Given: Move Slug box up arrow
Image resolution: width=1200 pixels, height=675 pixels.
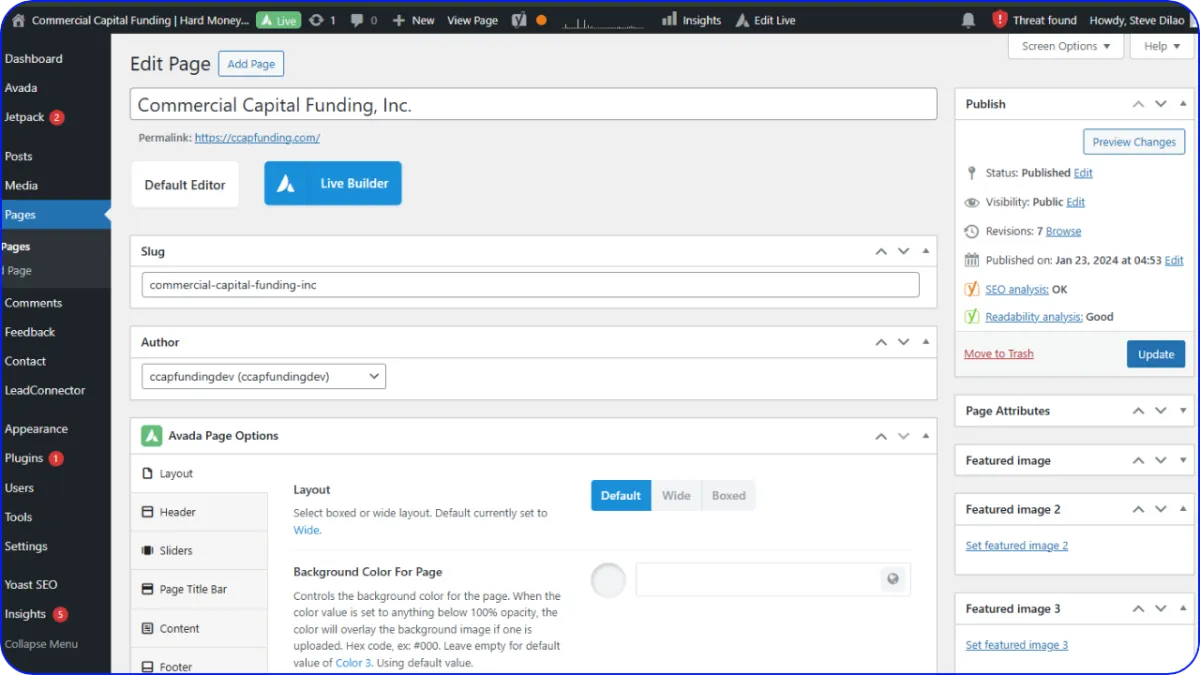Looking at the screenshot, I should (x=881, y=252).
